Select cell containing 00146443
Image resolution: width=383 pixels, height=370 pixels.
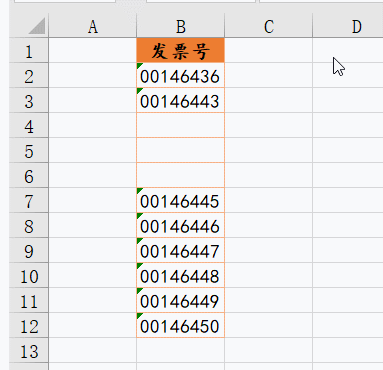181,100
